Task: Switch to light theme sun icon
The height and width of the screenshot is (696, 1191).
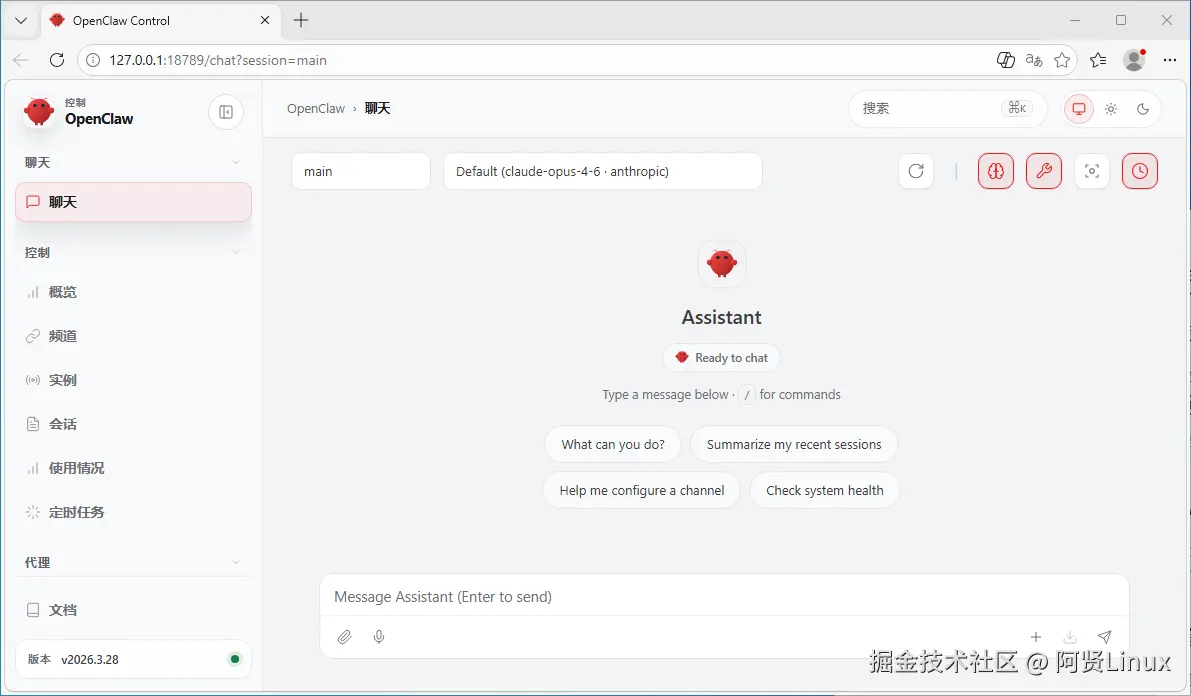Action: (x=1111, y=109)
